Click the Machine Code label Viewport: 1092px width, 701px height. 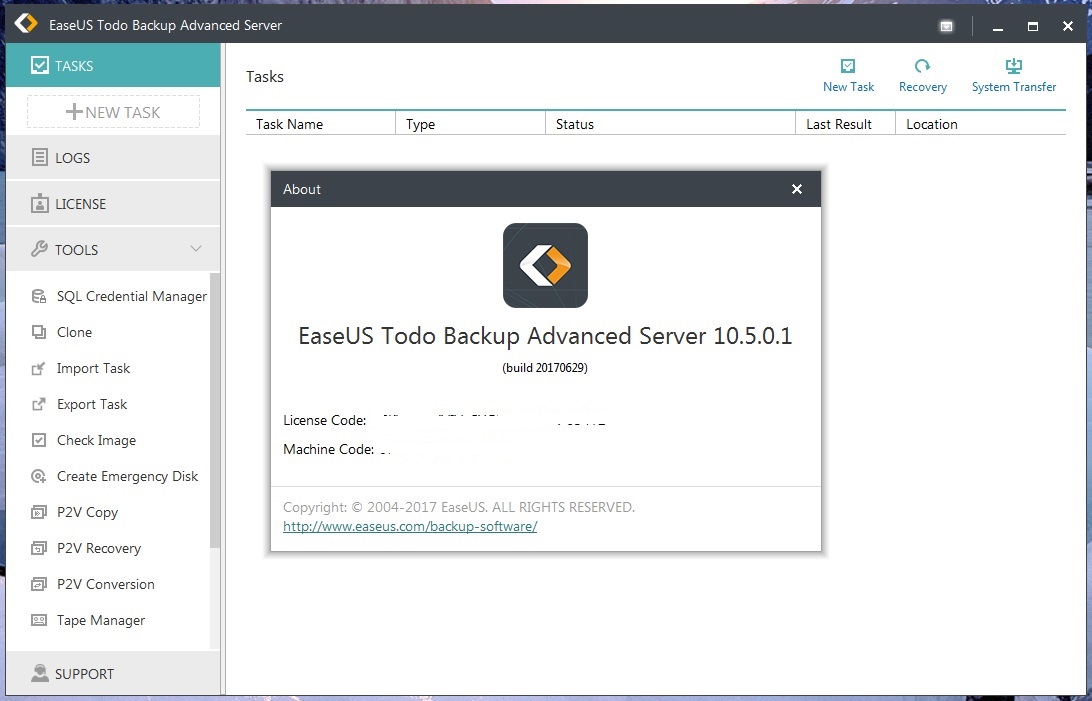tap(328, 449)
